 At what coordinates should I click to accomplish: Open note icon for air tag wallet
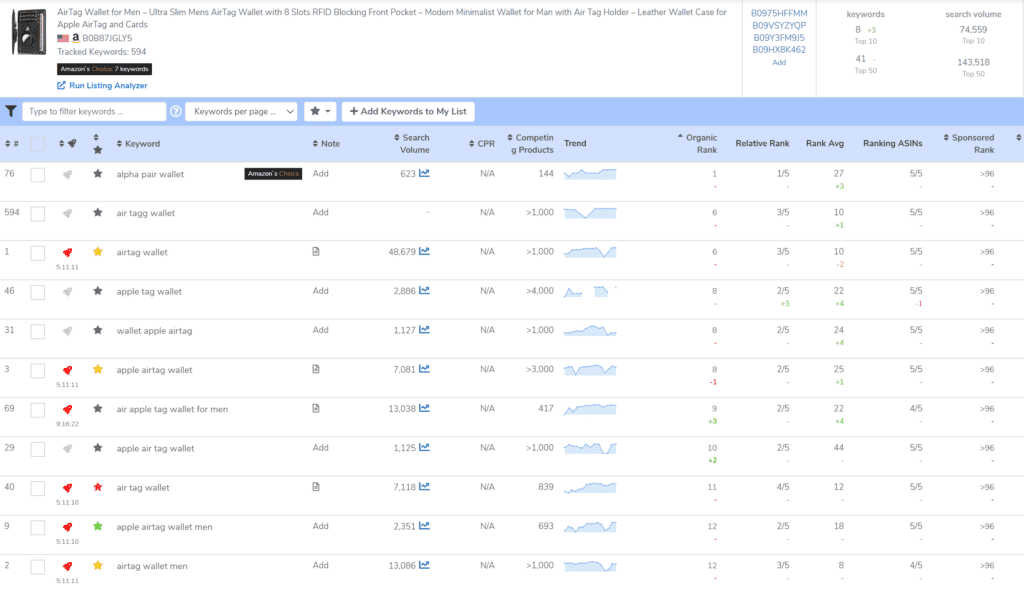316,487
